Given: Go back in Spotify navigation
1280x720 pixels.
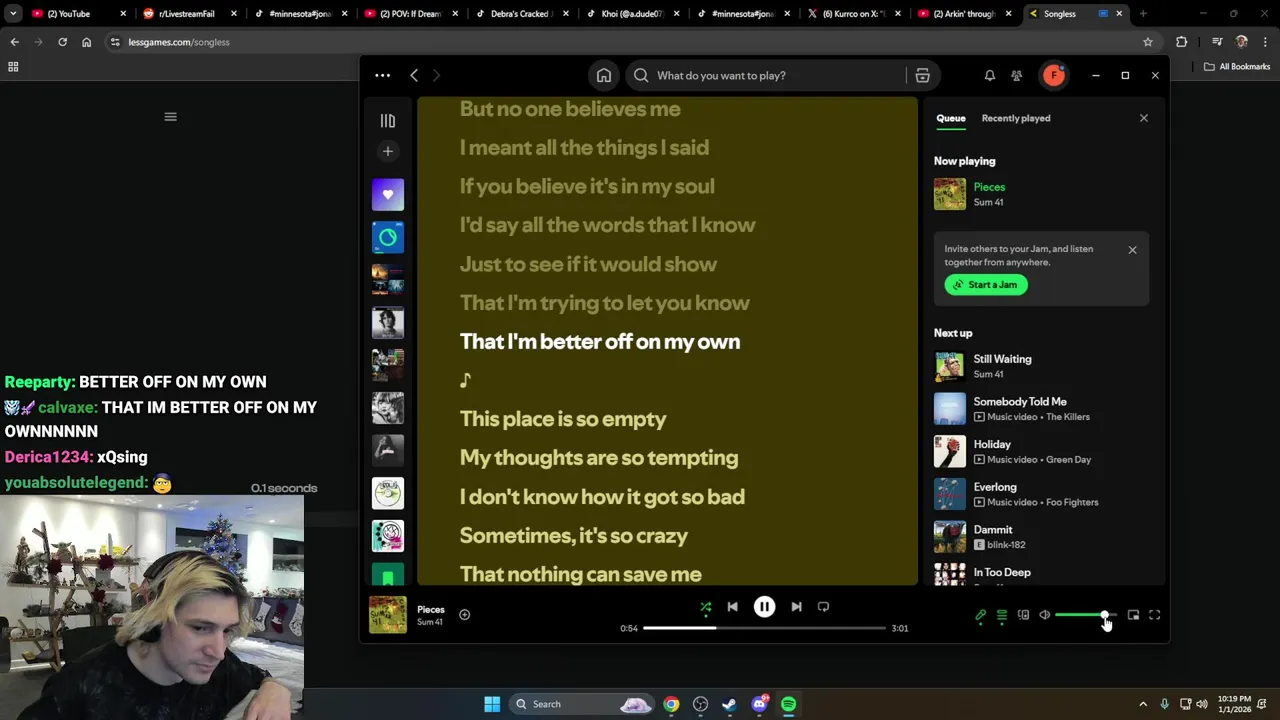Looking at the screenshot, I should click(x=414, y=75).
